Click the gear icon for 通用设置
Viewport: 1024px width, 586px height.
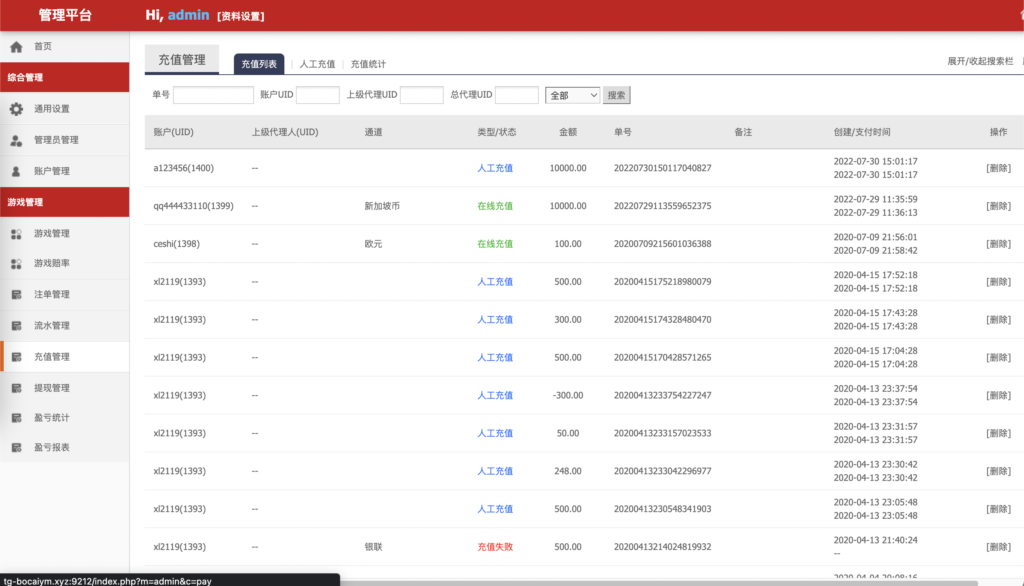[16, 109]
